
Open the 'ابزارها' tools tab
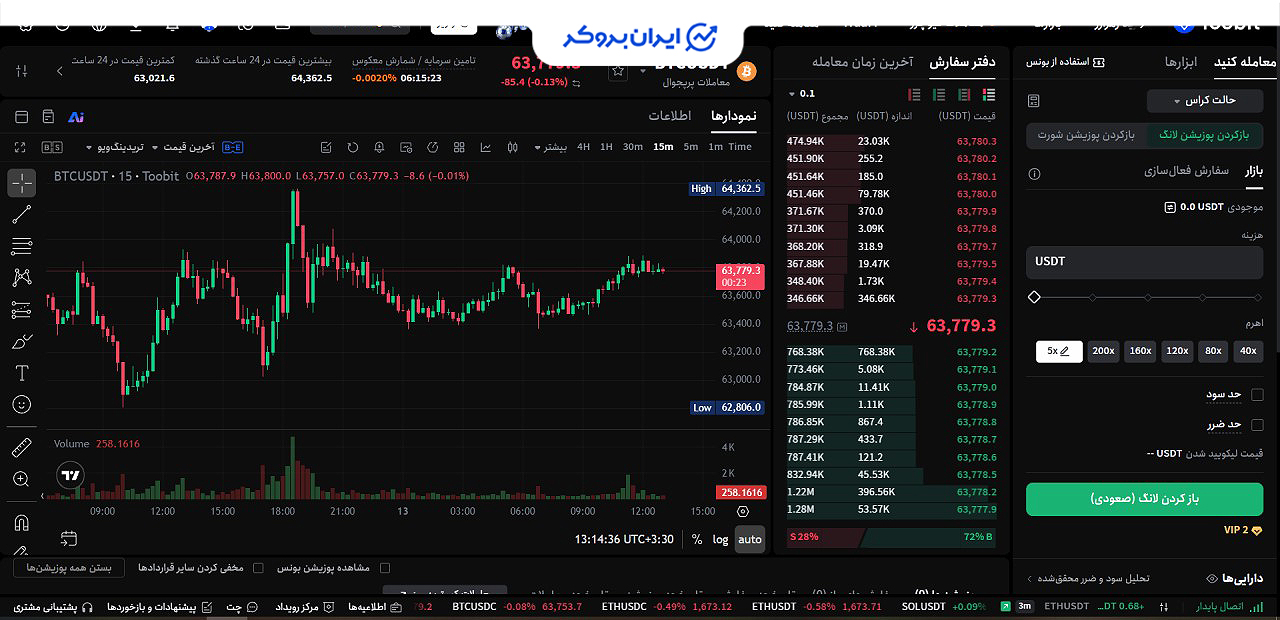1181,62
